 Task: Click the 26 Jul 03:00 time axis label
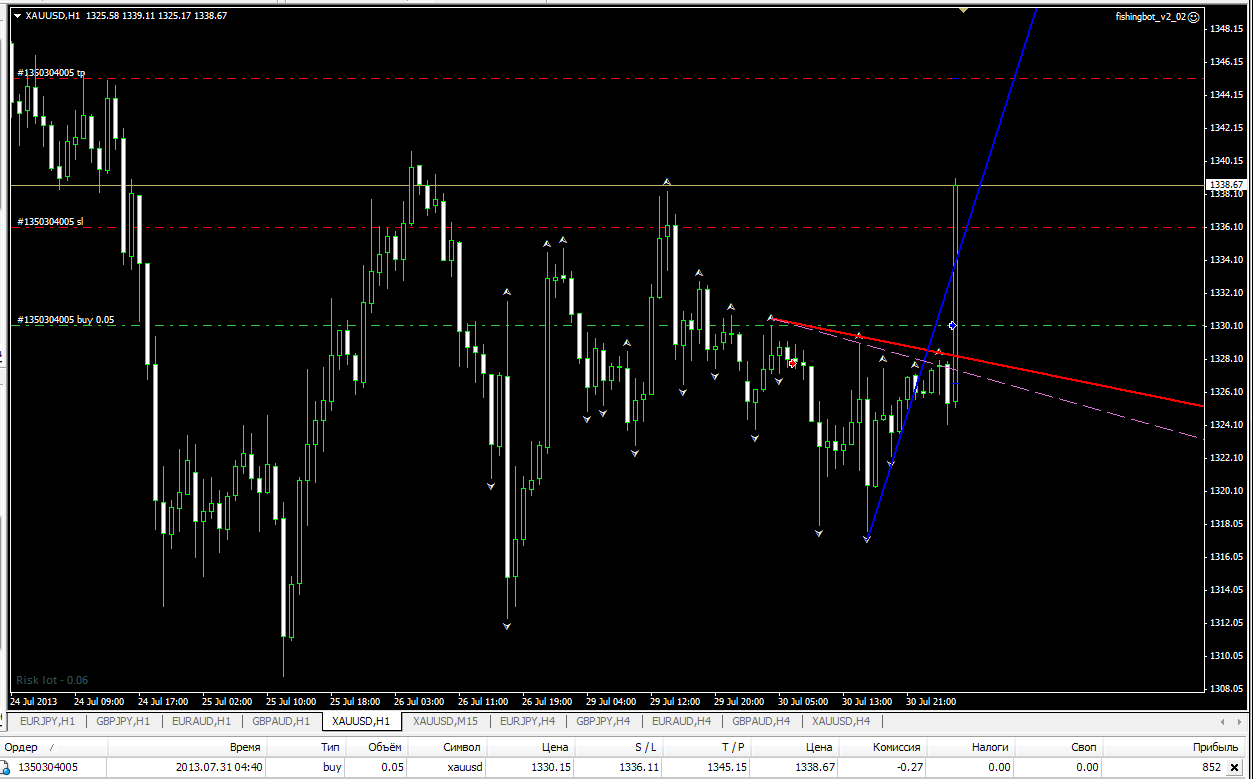[x=419, y=701]
